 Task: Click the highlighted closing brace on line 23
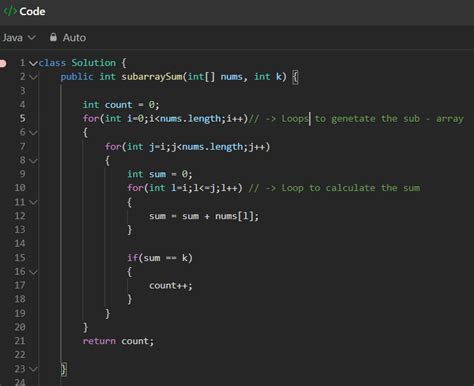pyautogui.click(x=64, y=369)
